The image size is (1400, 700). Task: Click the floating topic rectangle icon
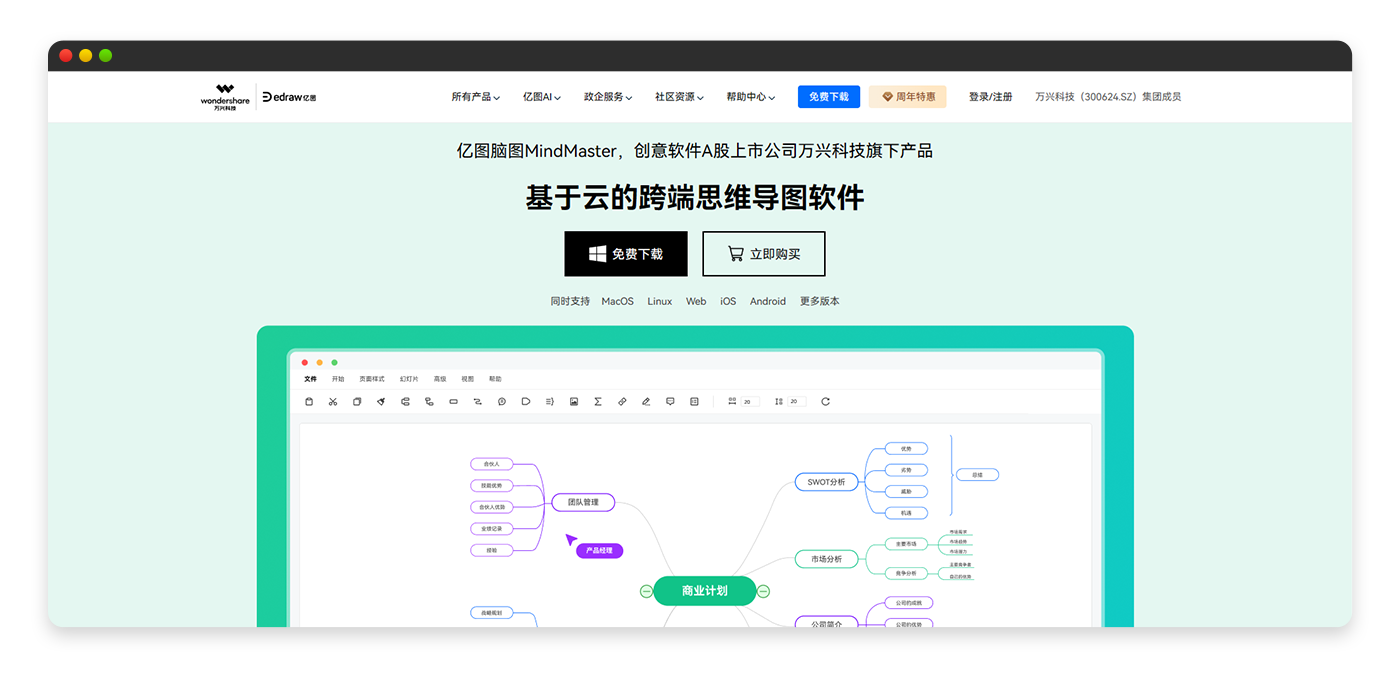point(453,401)
